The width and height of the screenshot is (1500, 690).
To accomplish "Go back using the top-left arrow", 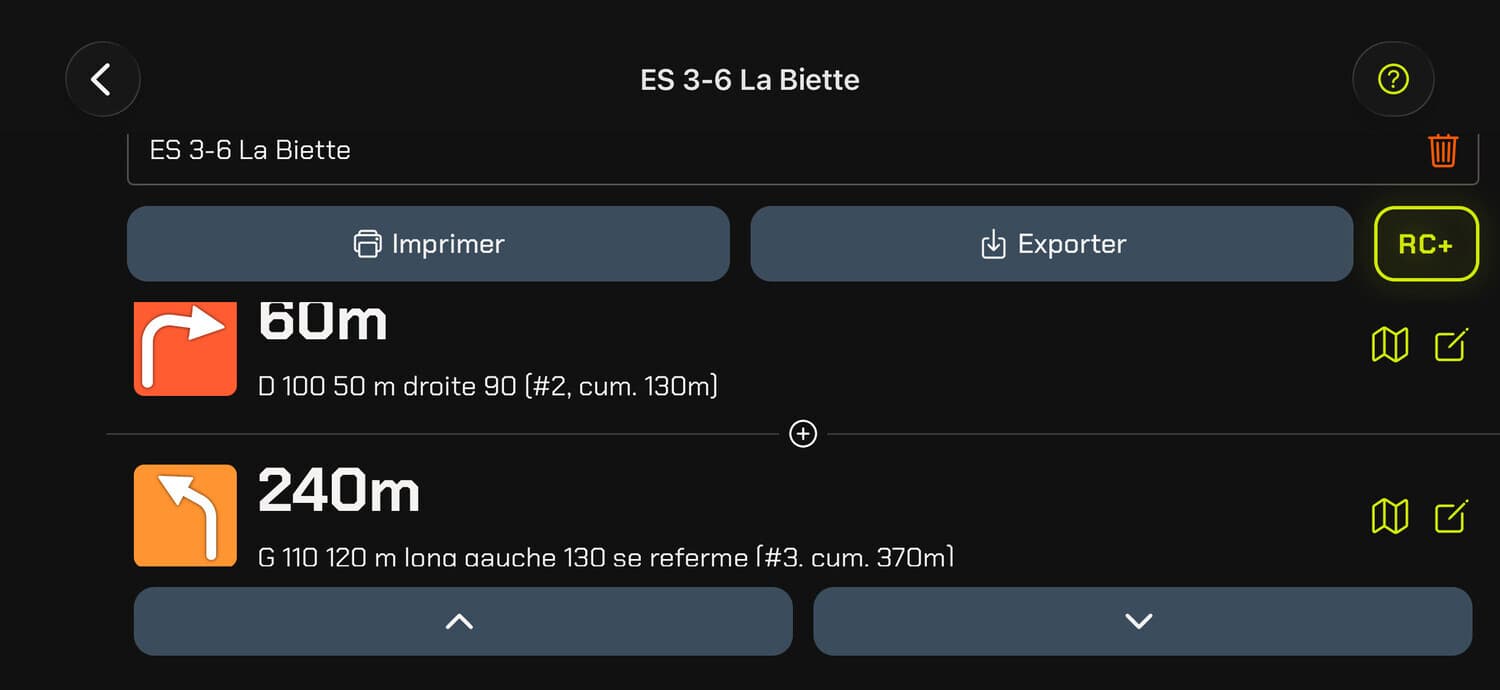I will [102, 79].
